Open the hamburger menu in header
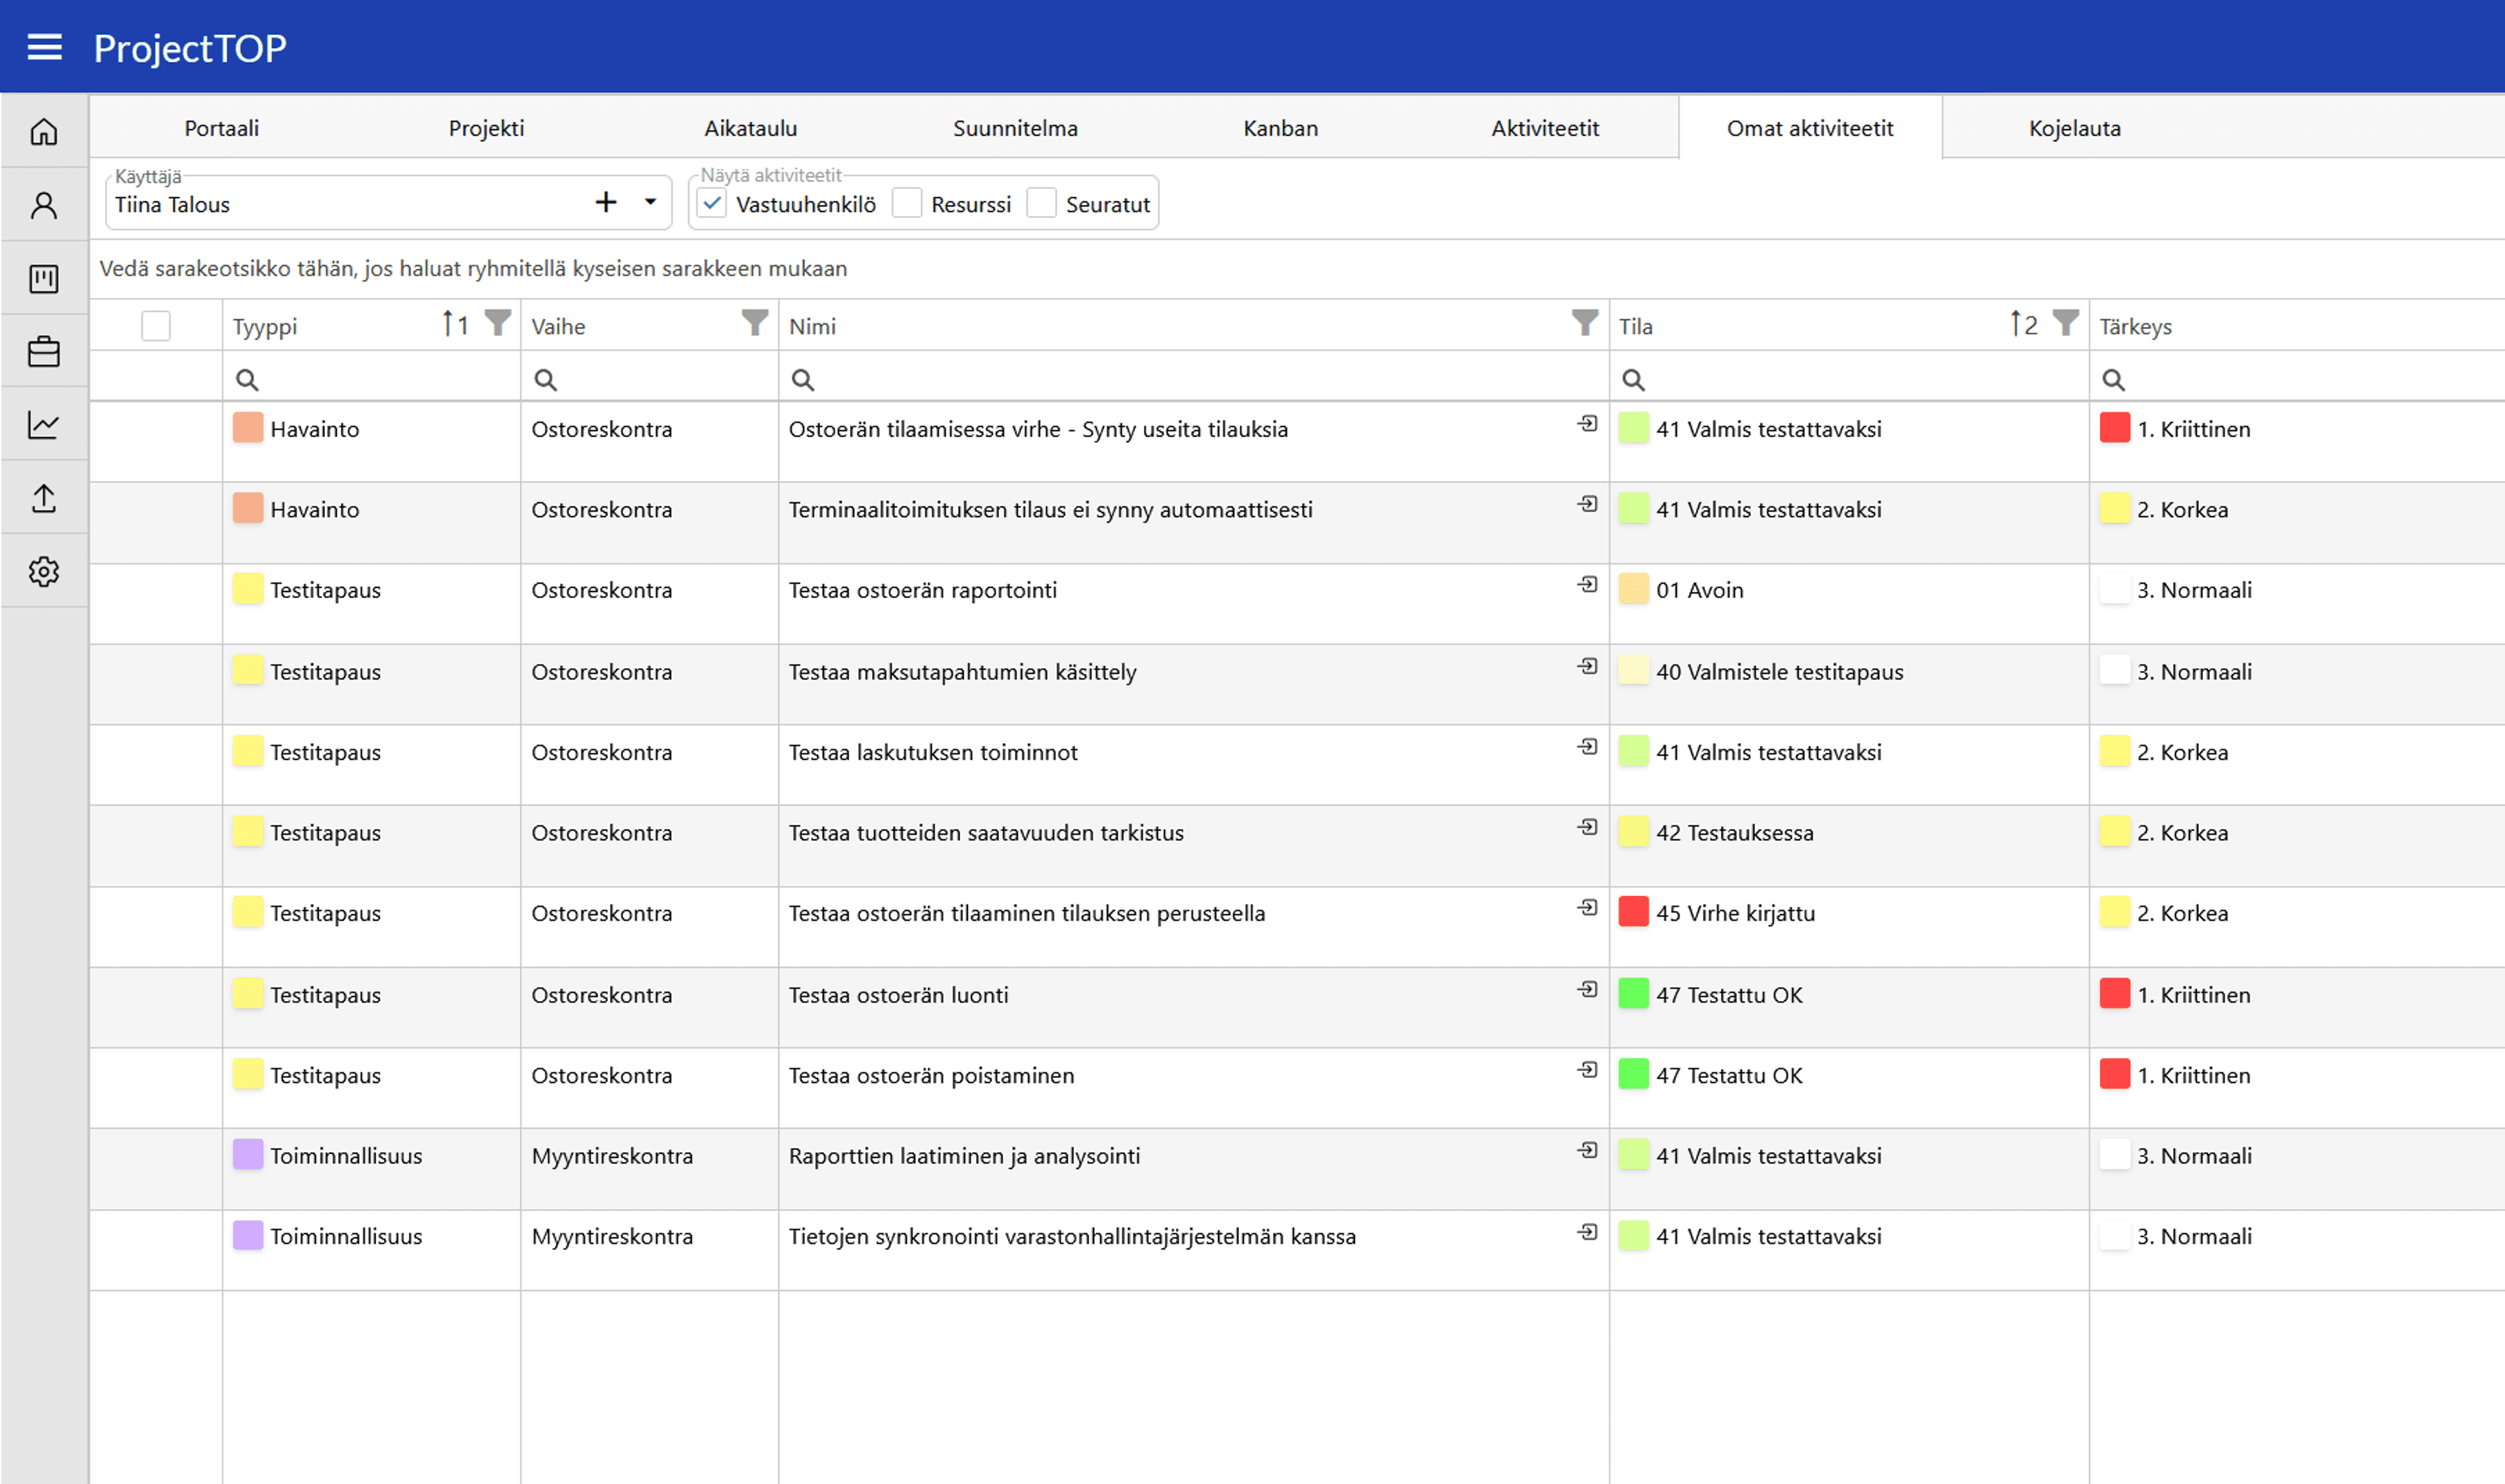The width and height of the screenshot is (2505, 1484). (x=44, y=47)
